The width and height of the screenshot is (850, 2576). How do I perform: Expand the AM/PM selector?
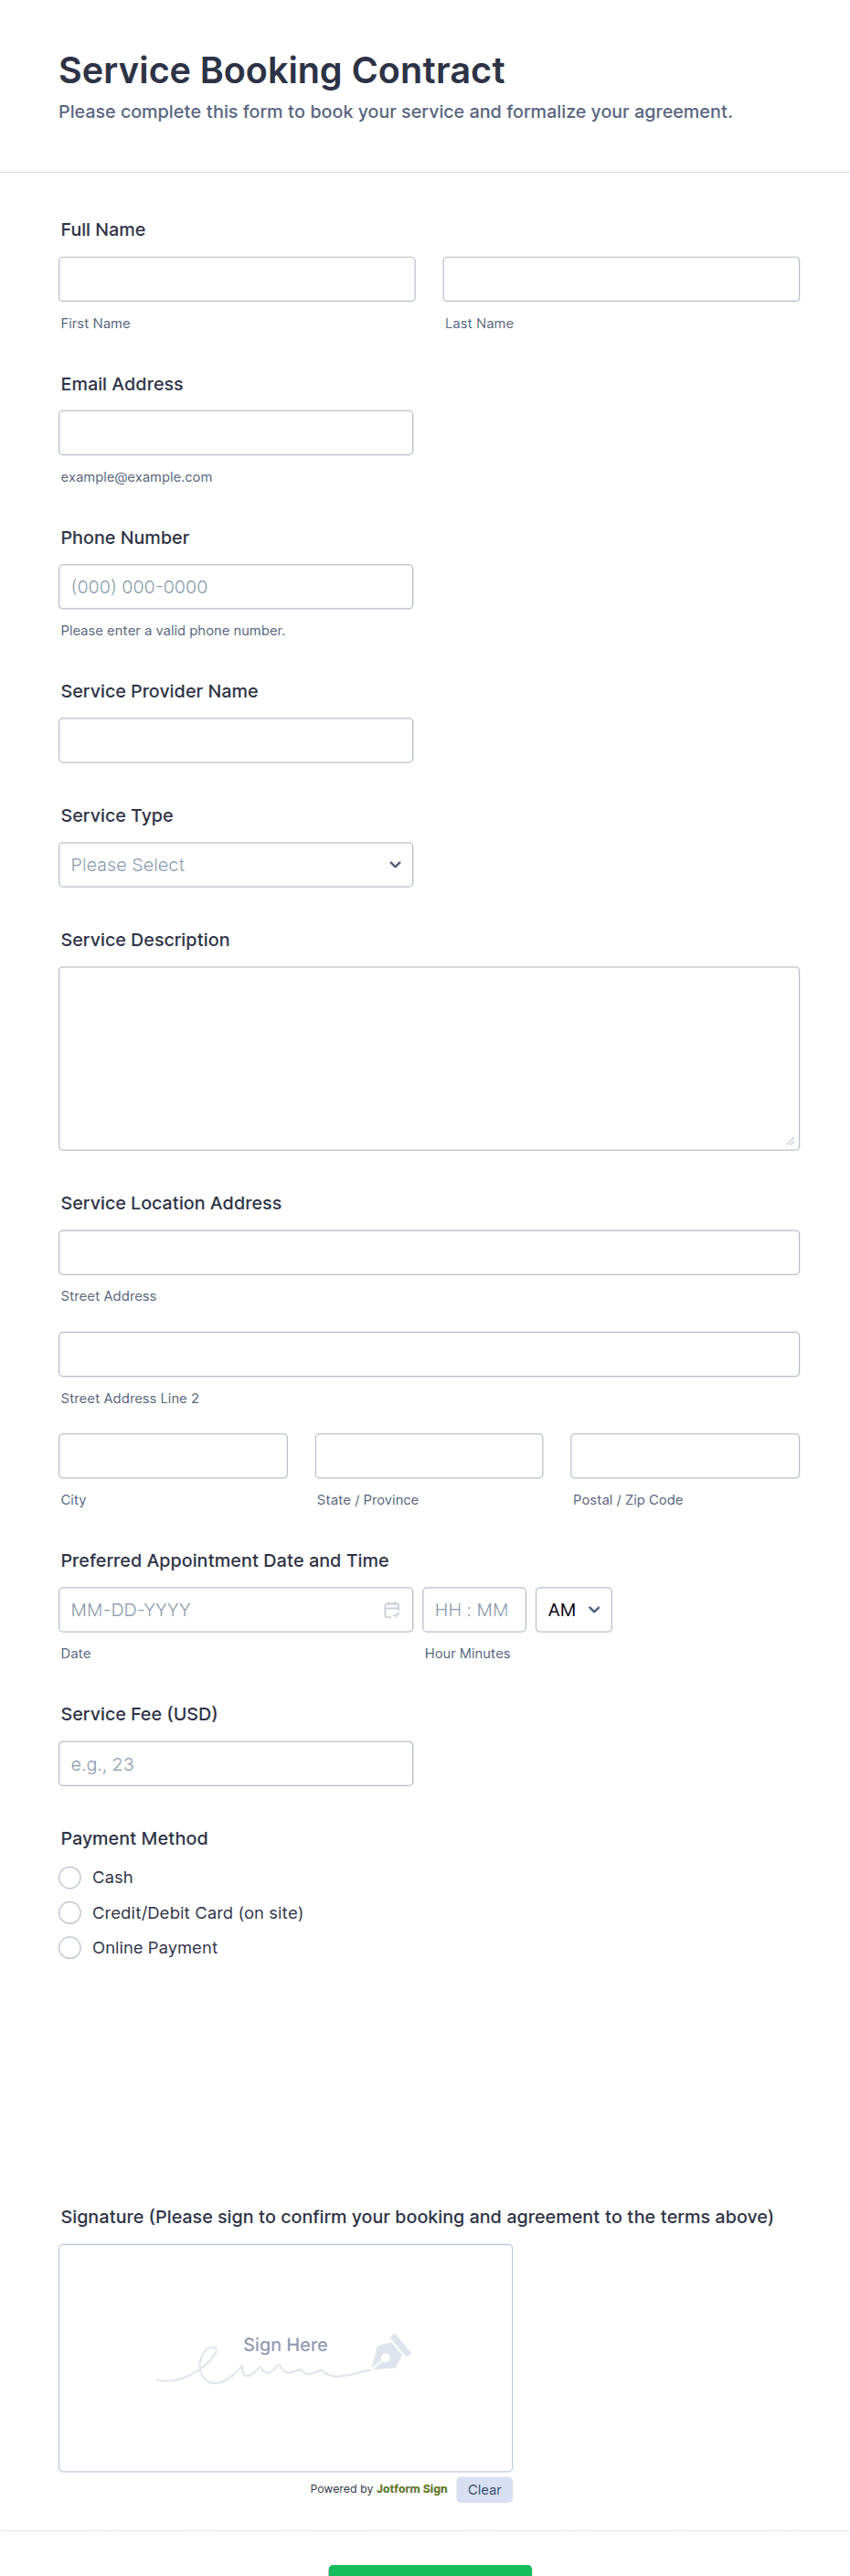[x=574, y=1609]
